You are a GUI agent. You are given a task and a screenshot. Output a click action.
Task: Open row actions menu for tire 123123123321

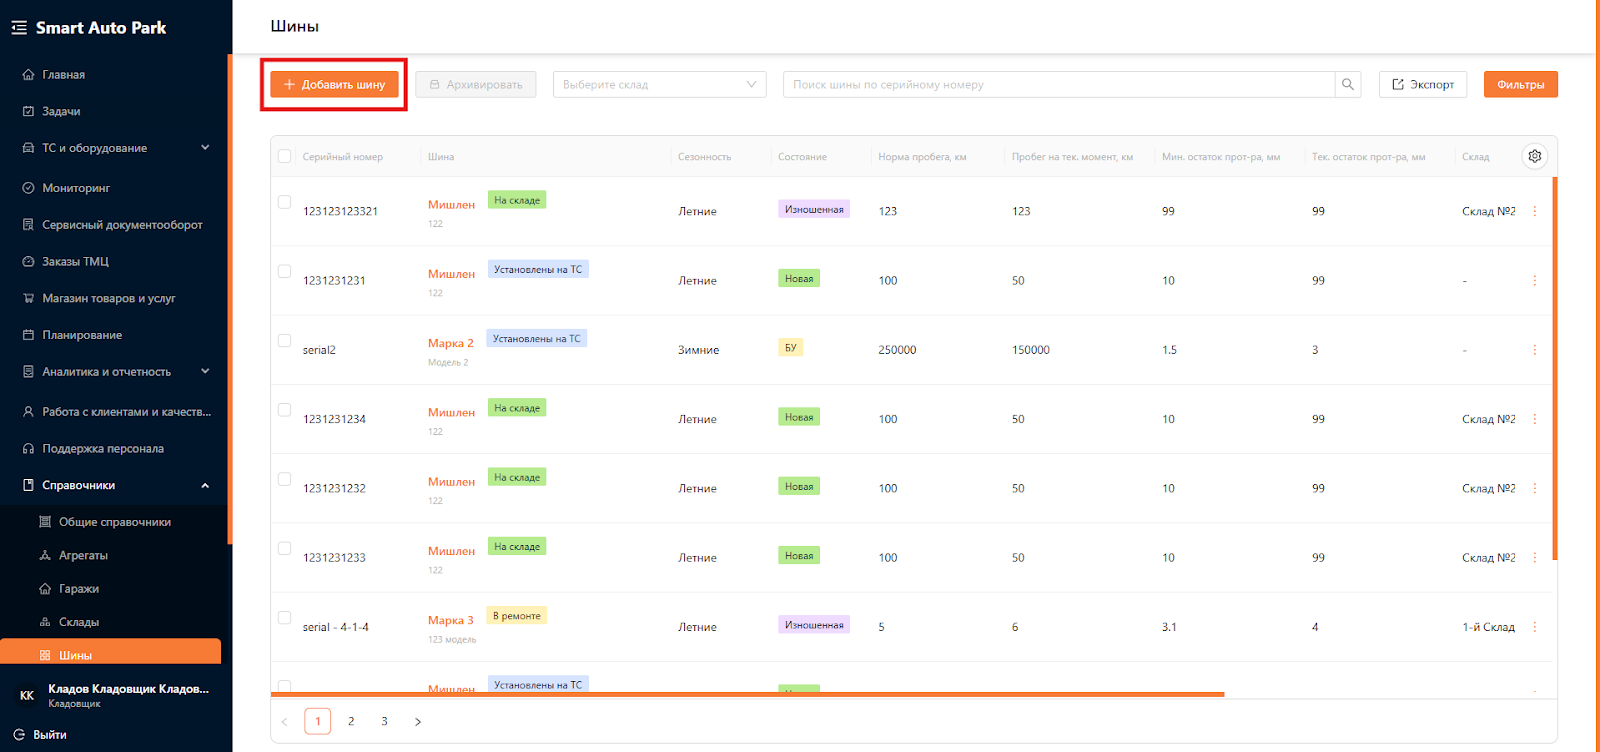point(1534,211)
